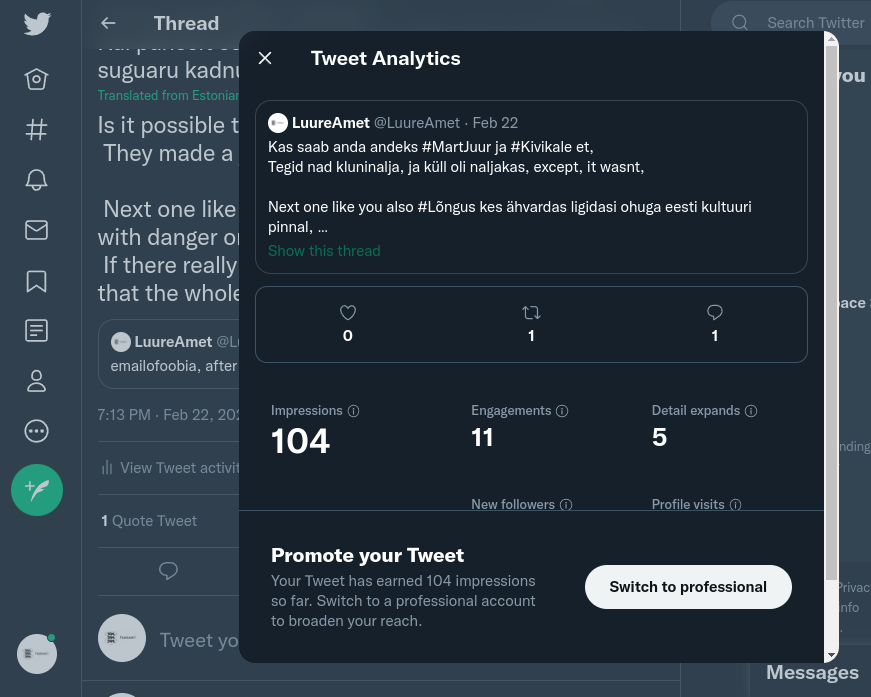Click Switch to professional button
871x697 pixels.
[688, 587]
